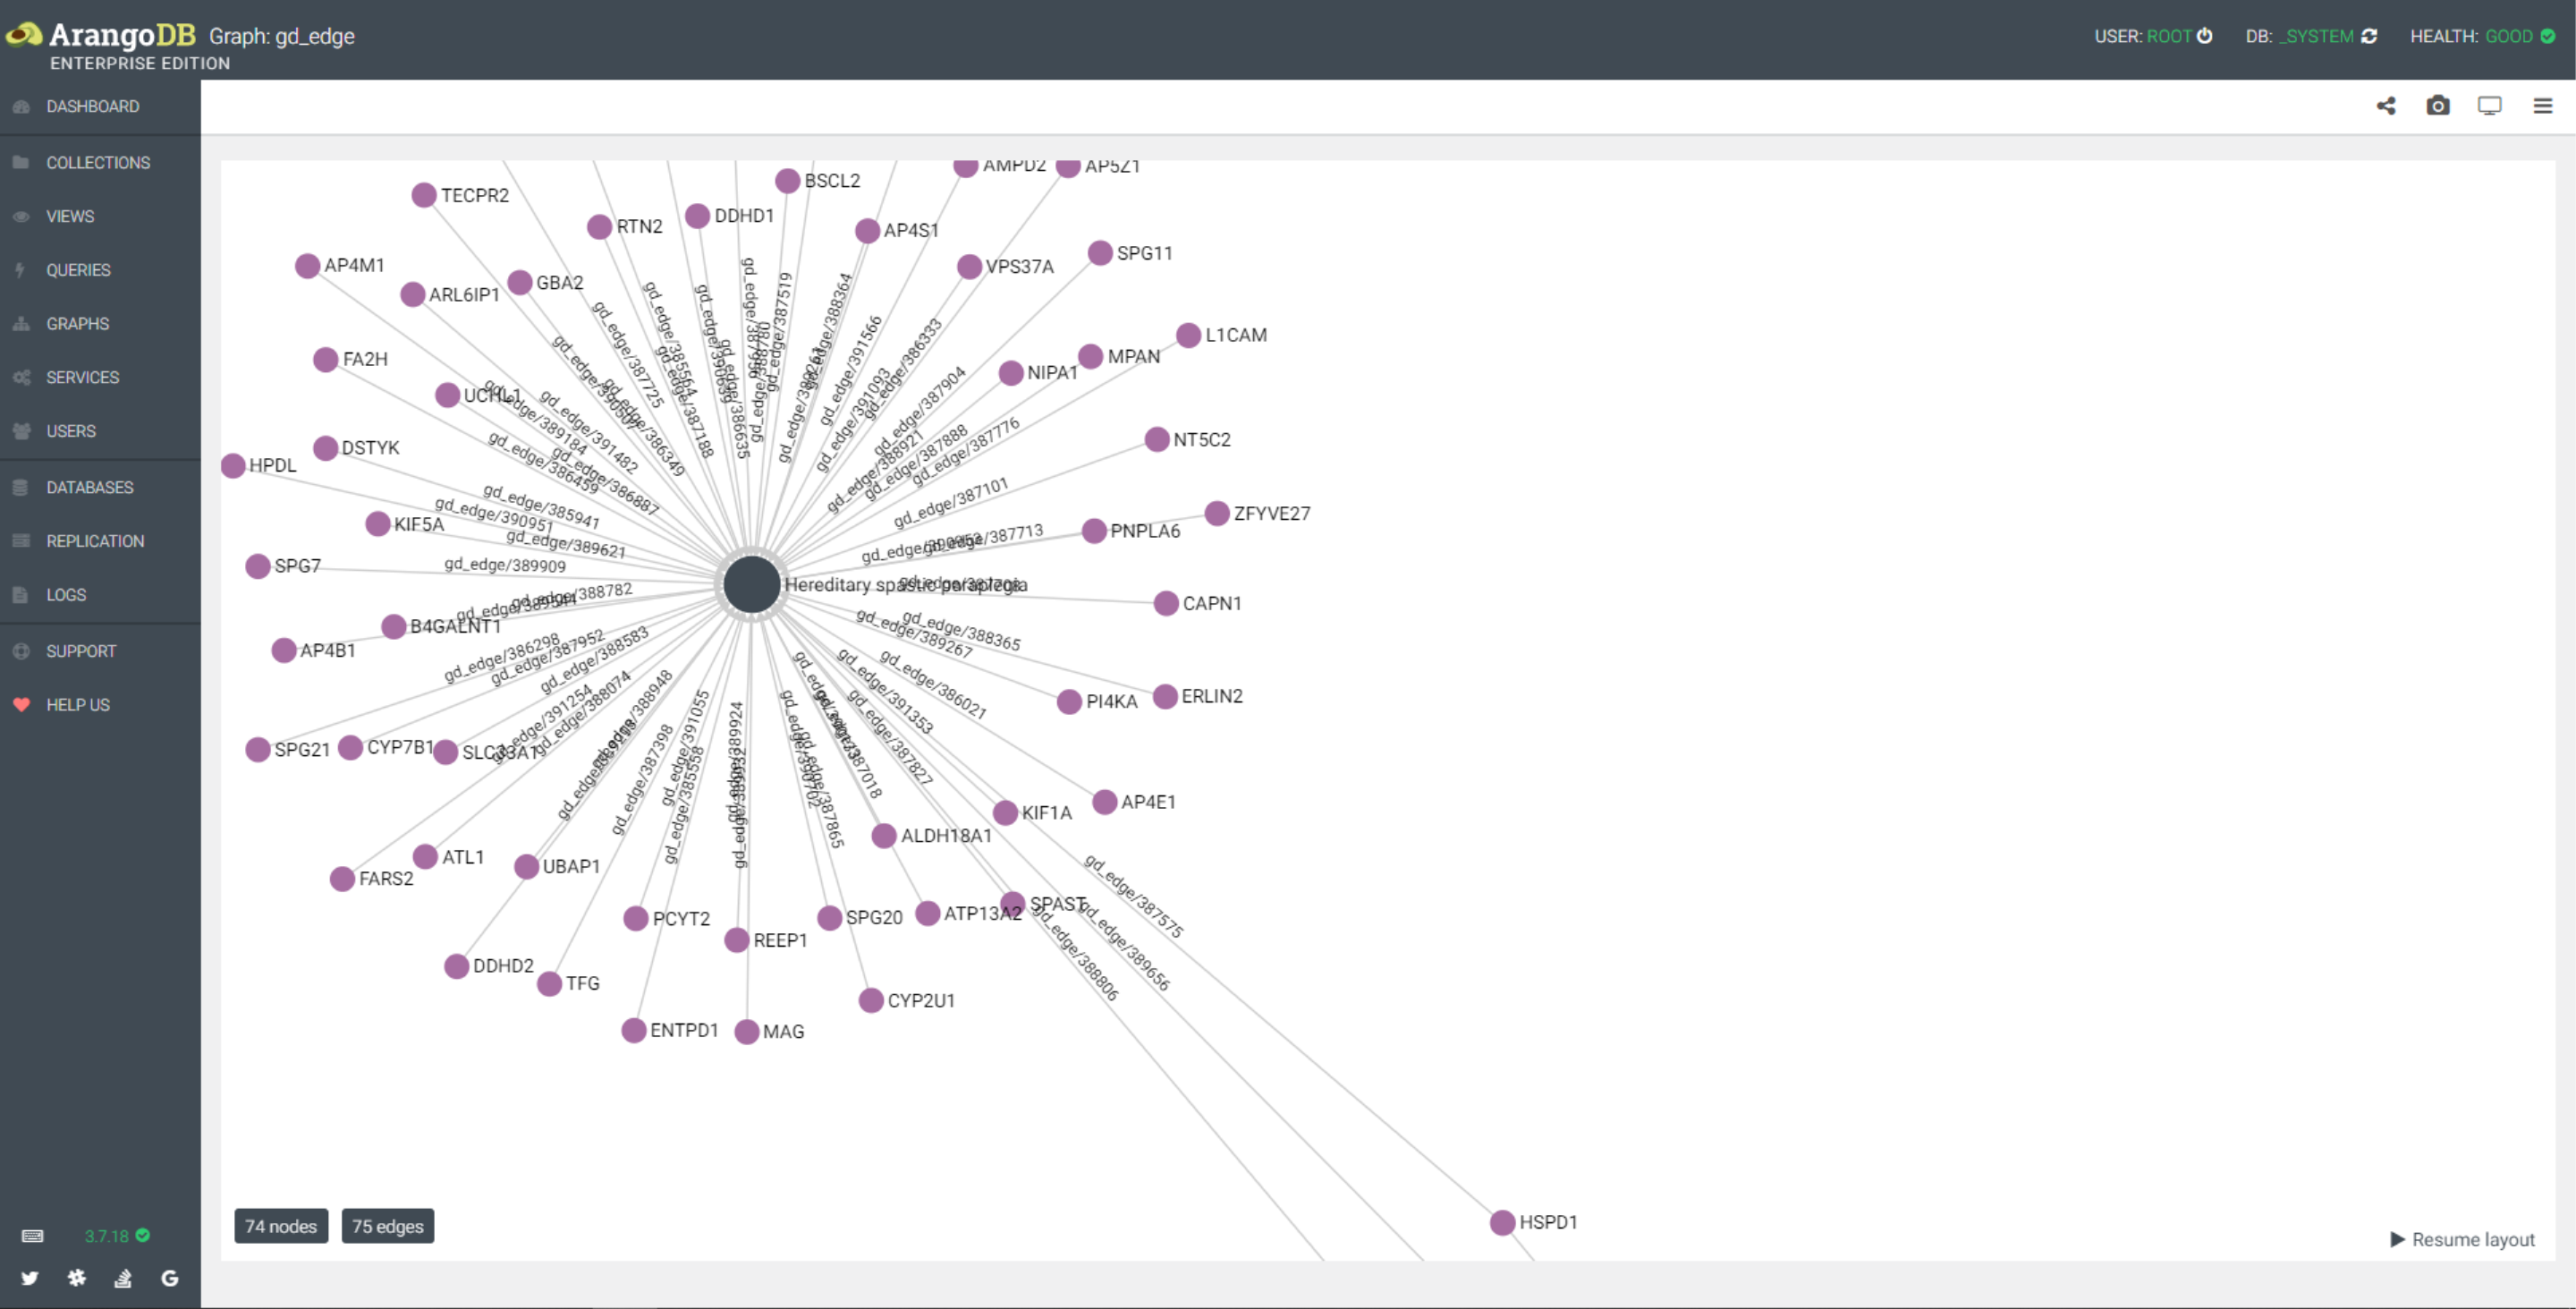Click the user logout power icon
The height and width of the screenshot is (1309, 2576).
[2204, 36]
